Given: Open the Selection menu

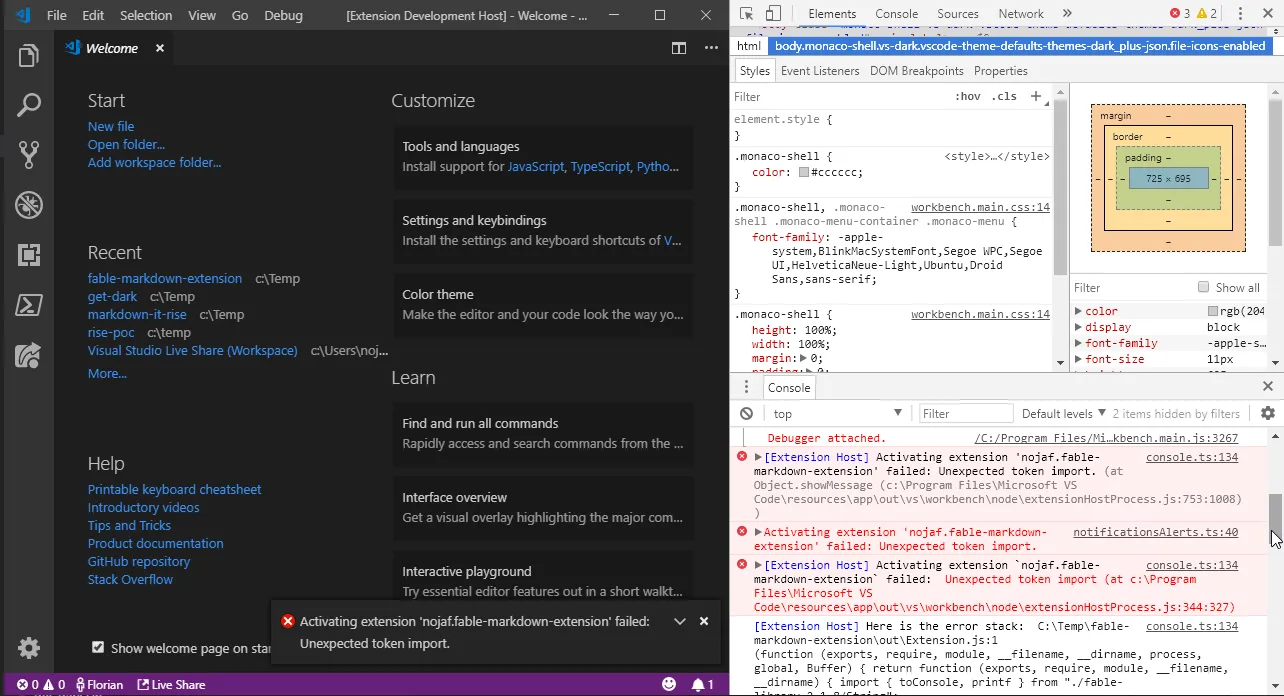Looking at the screenshot, I should 146,16.
